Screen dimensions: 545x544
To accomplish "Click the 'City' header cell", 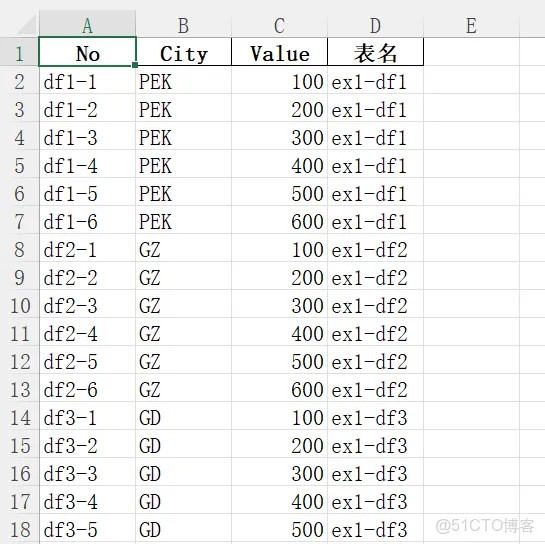I will [x=184, y=52].
